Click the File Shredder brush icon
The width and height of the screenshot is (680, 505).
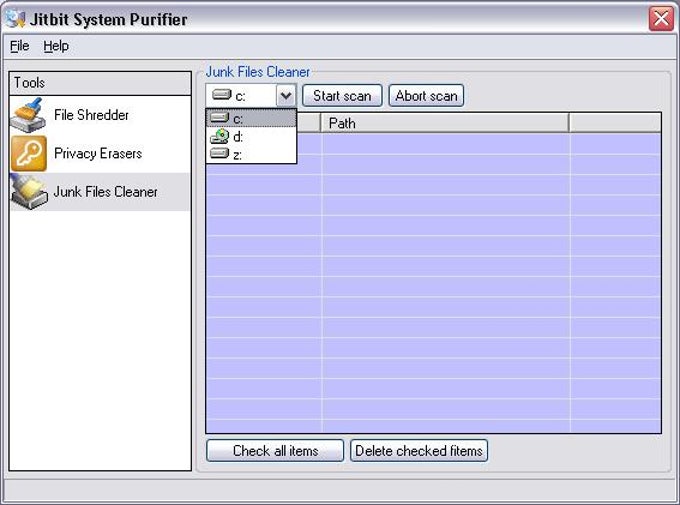pyautogui.click(x=29, y=115)
